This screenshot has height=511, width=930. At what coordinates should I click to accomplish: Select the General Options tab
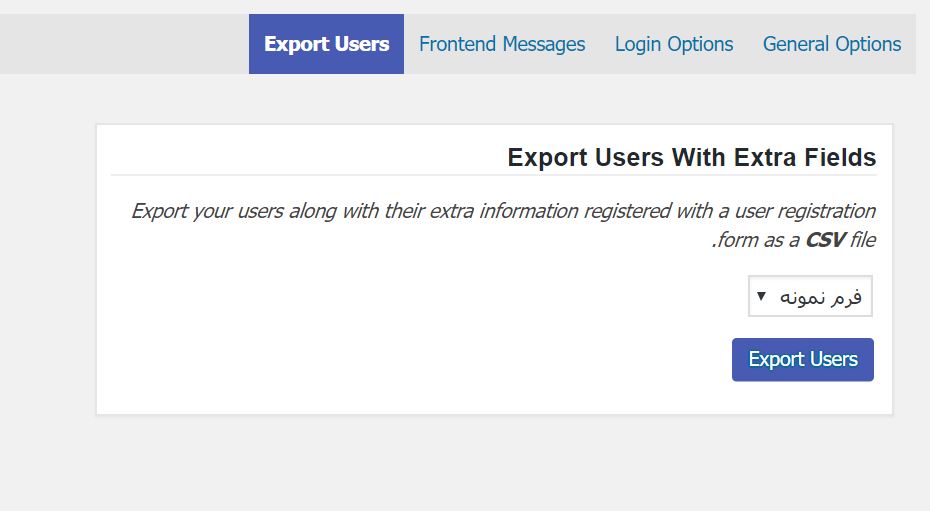(832, 44)
